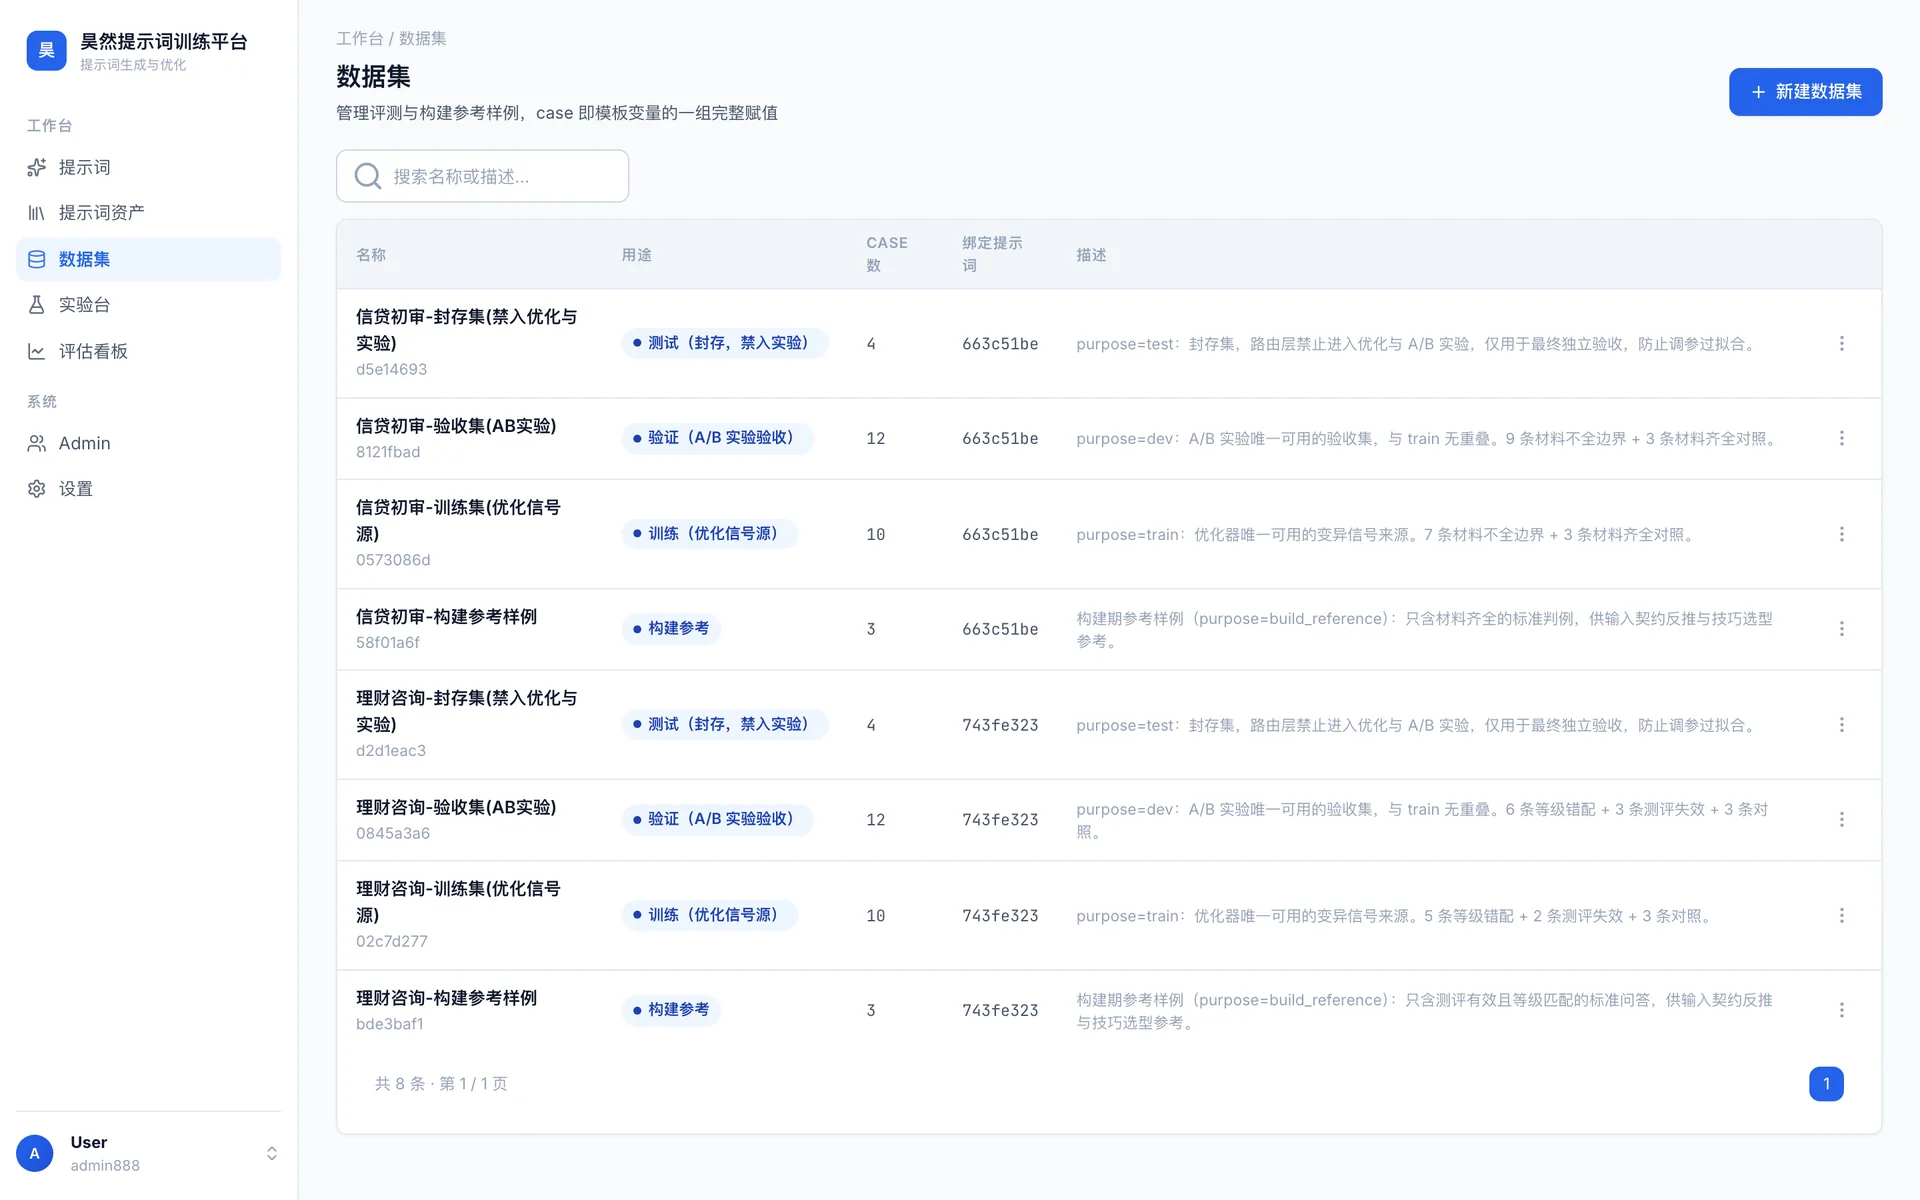The width and height of the screenshot is (1920, 1200).
Task: Click the 数据集 database icon
Action: [x=37, y=259]
